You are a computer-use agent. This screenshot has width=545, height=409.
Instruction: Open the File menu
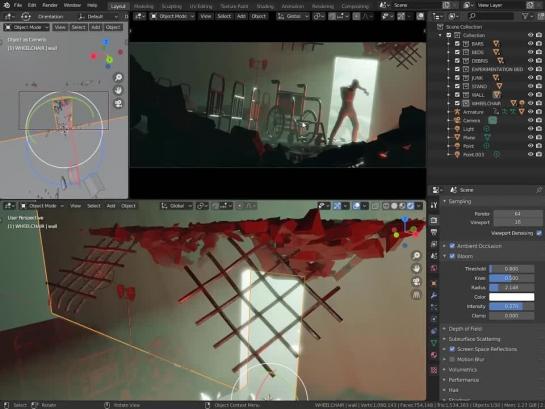click(17, 5)
